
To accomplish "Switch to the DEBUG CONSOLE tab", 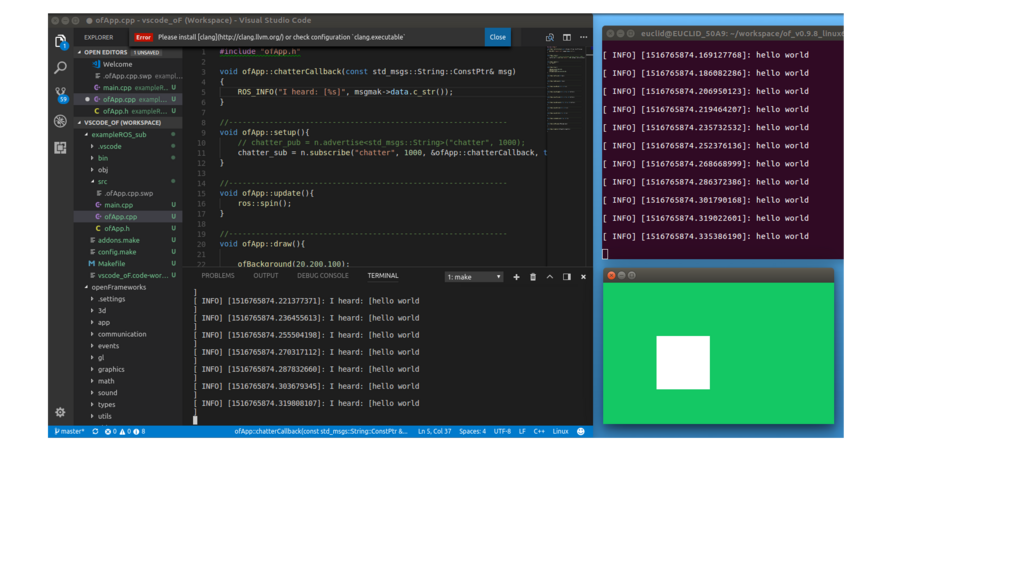I will (322, 276).
